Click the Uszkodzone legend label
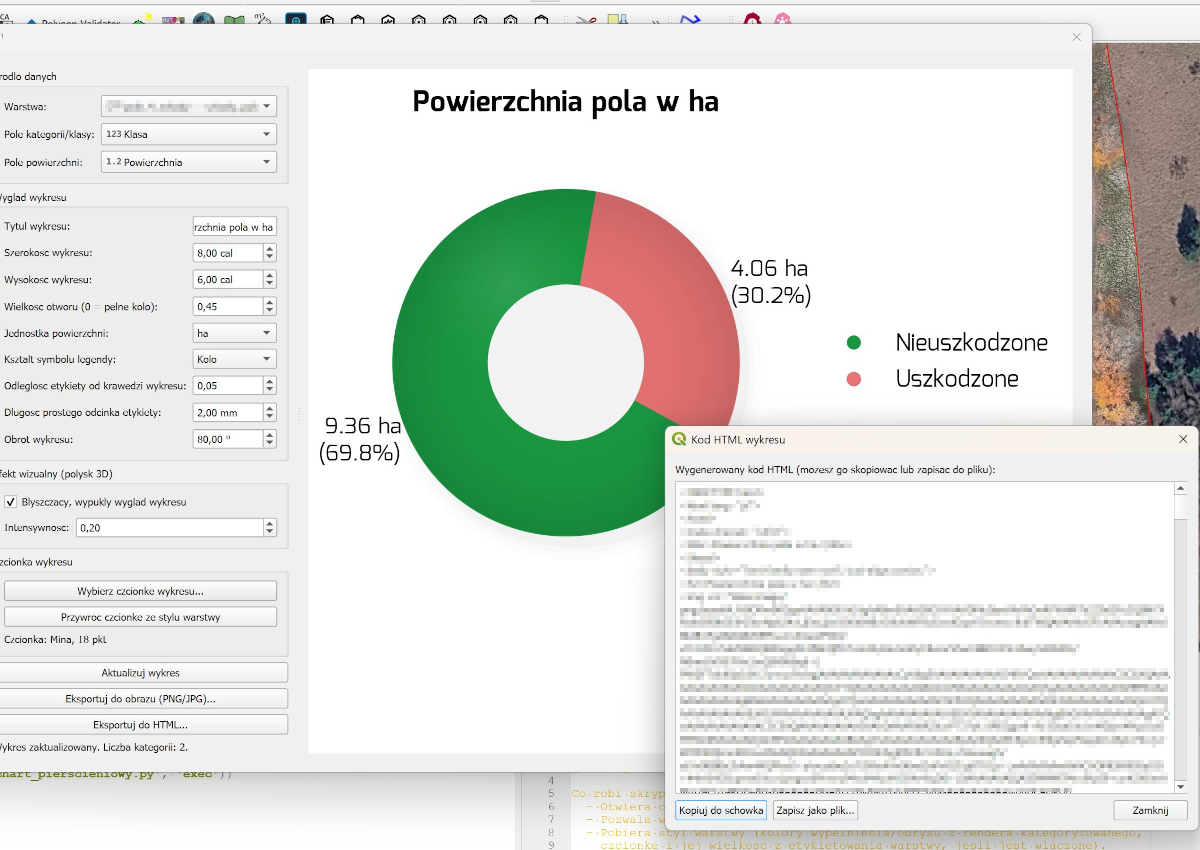Viewport: 1200px width, 850px height. (x=957, y=379)
